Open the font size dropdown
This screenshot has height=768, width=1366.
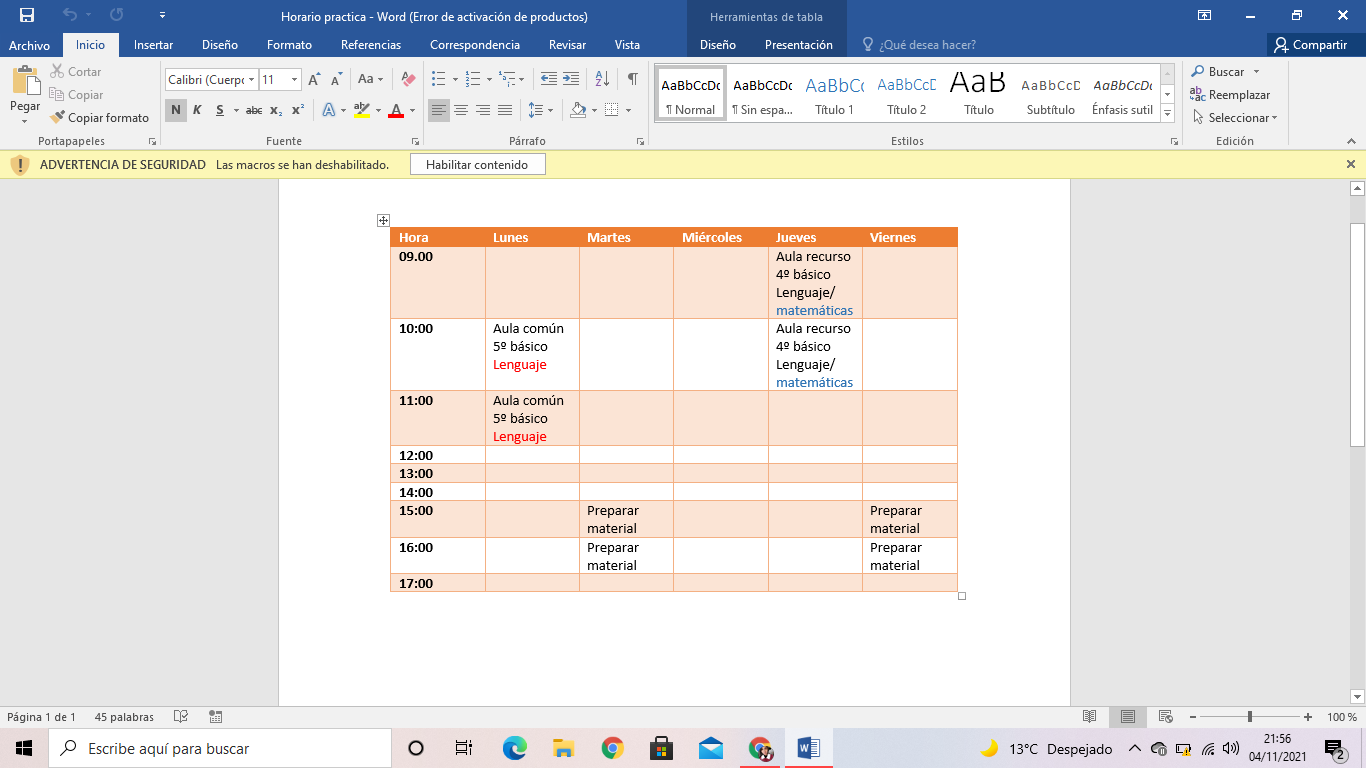[294, 79]
